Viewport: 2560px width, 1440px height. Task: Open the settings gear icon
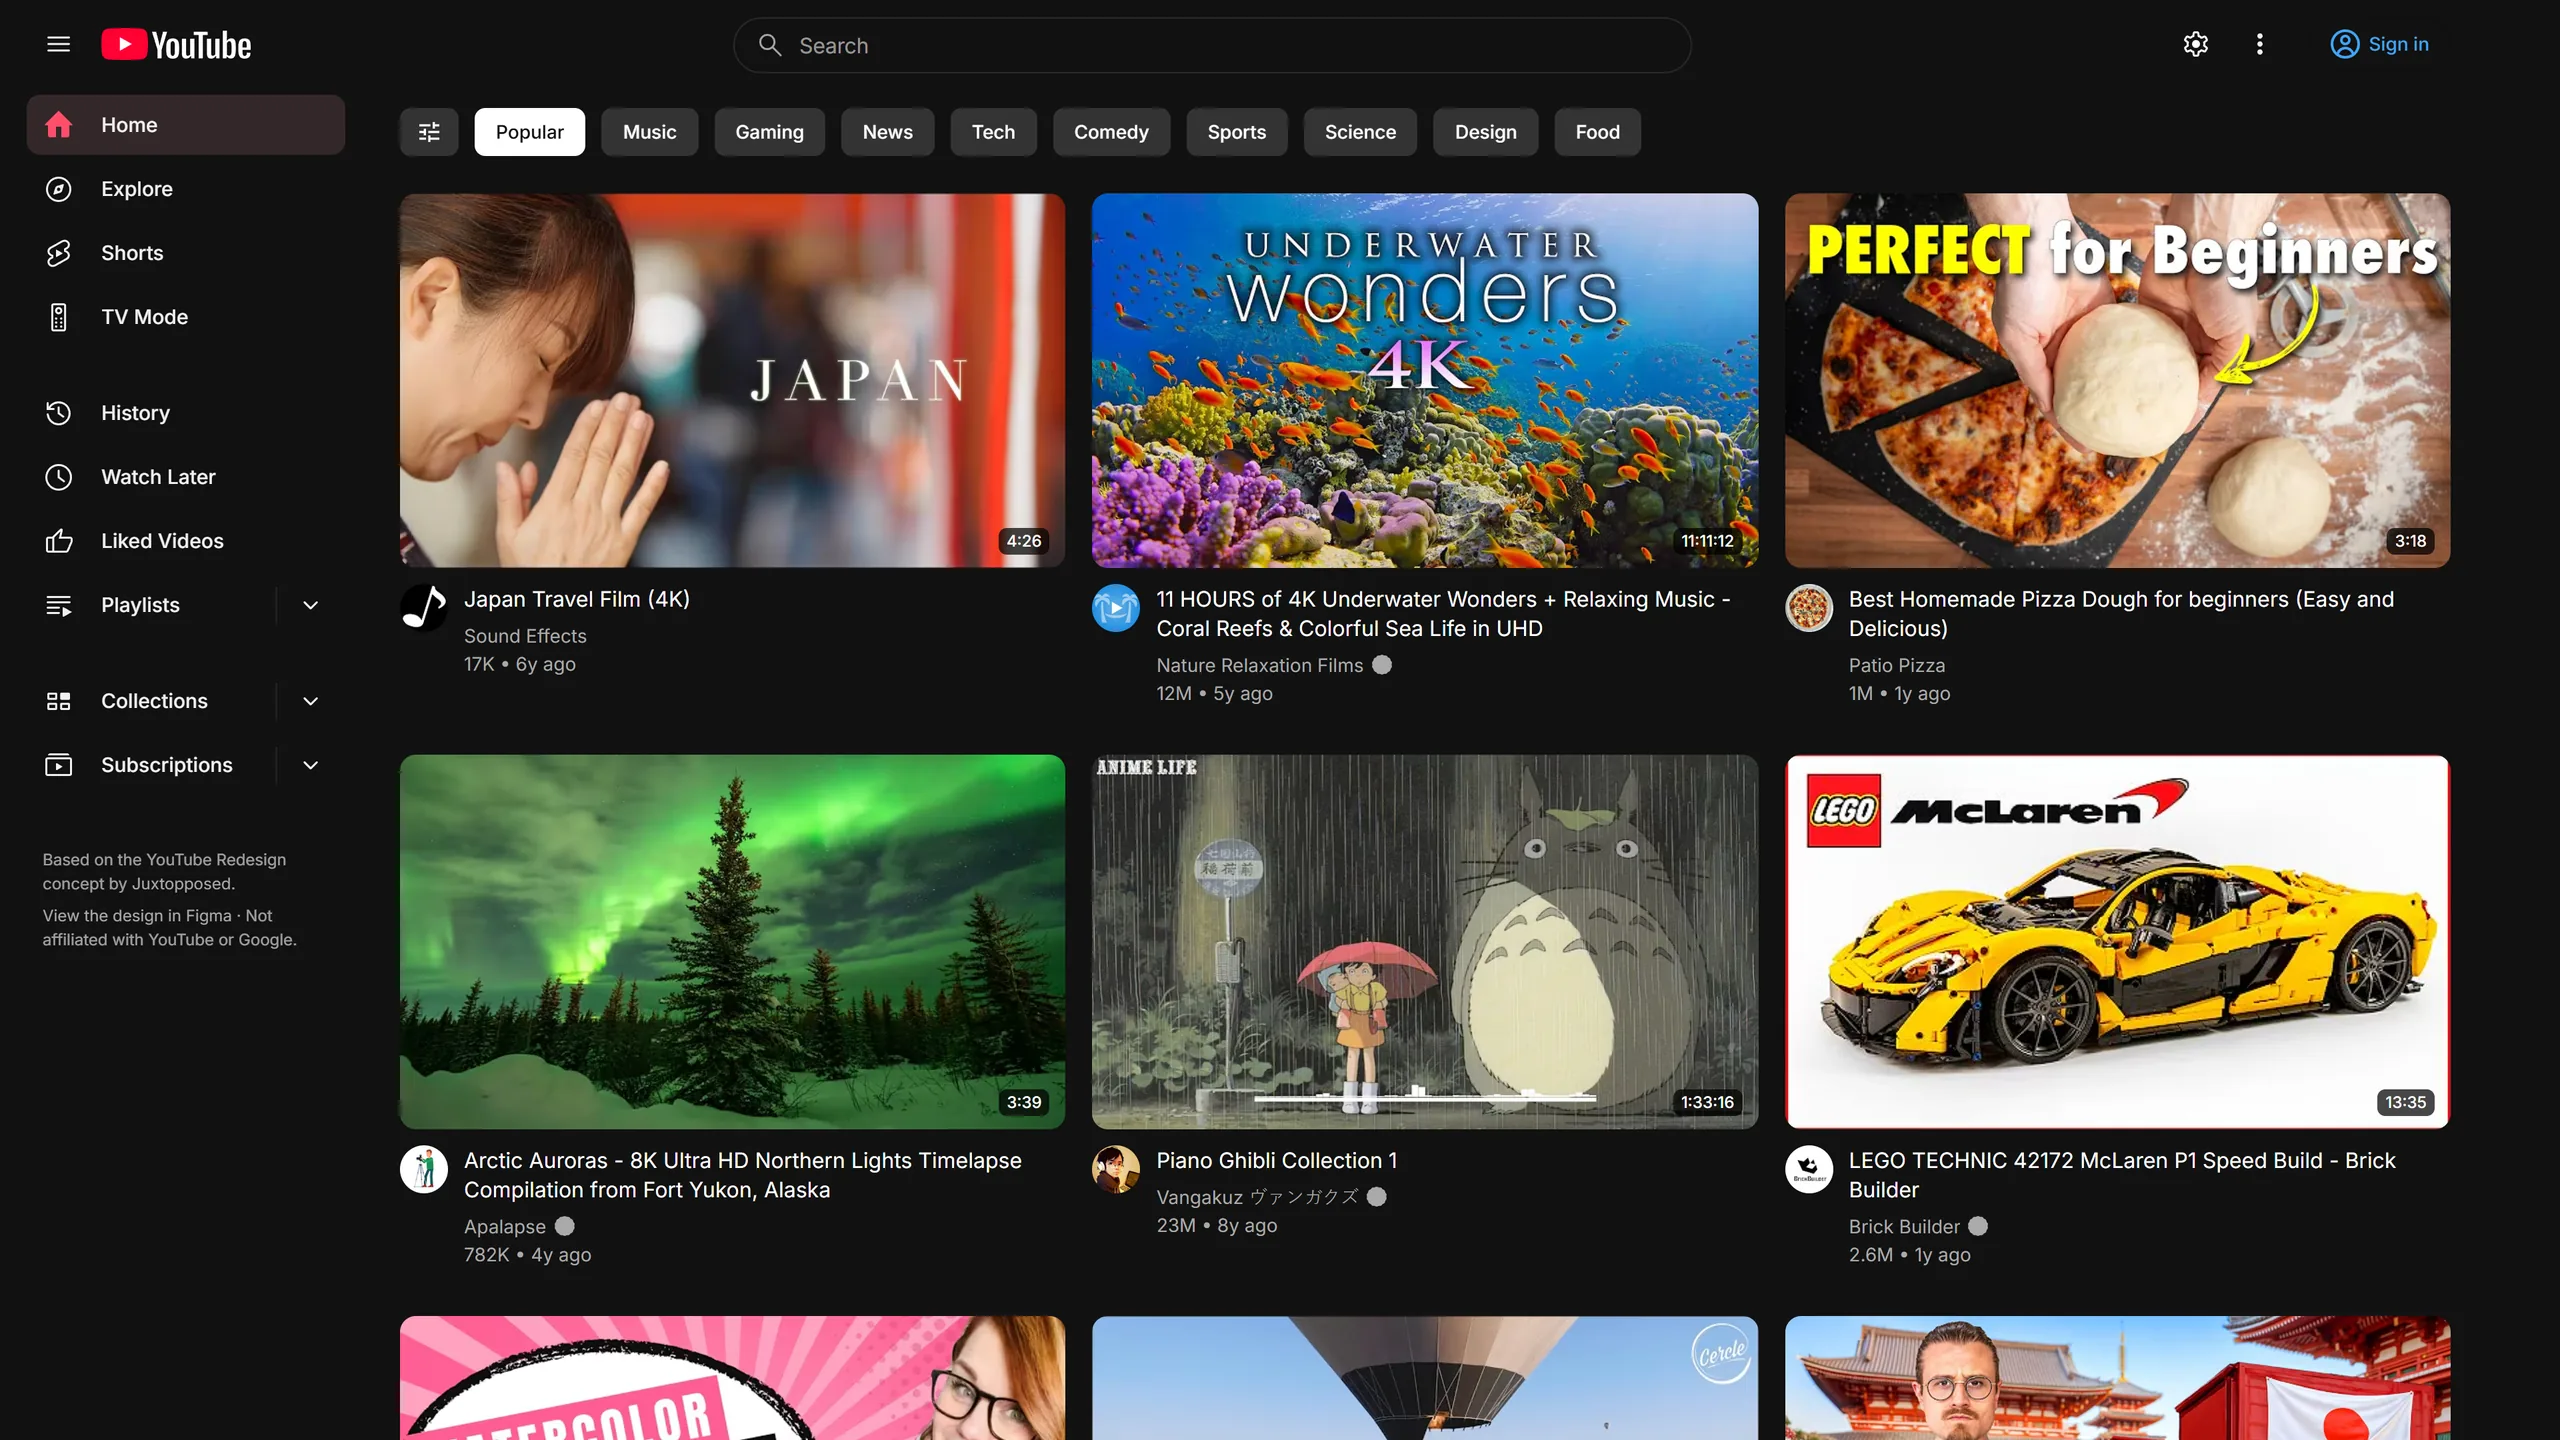point(2195,44)
